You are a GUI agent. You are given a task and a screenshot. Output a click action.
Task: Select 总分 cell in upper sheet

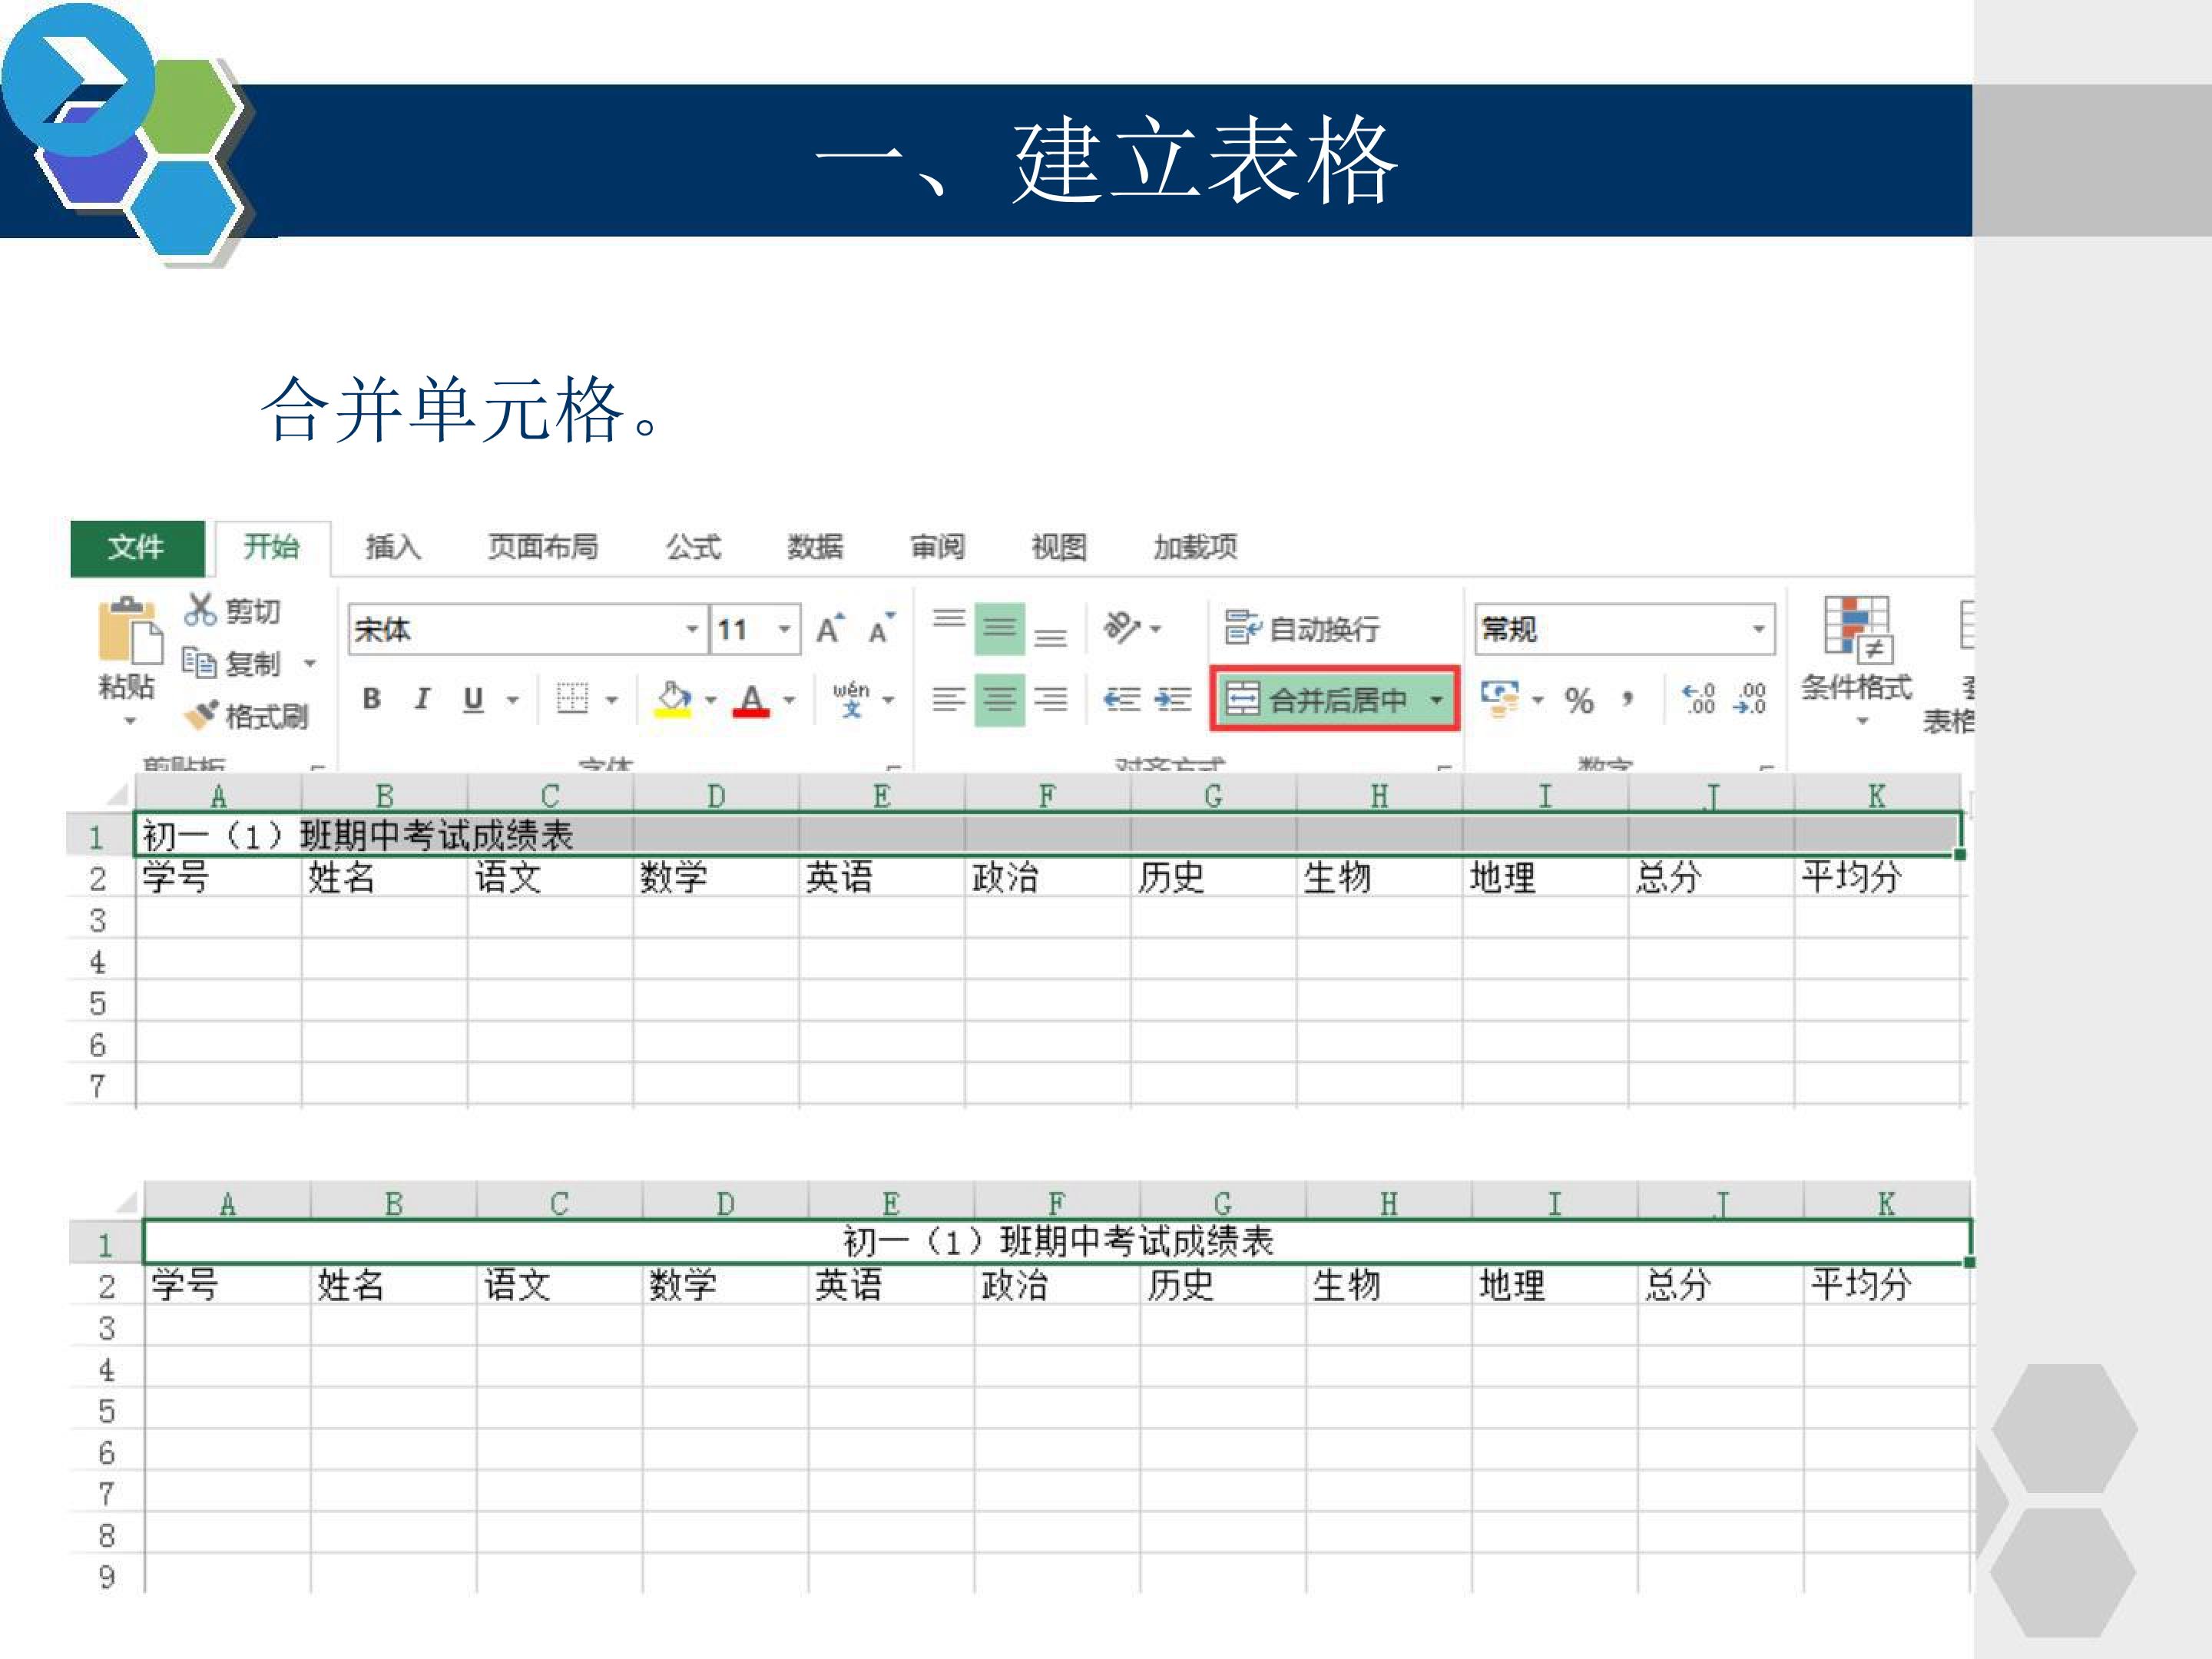click(x=1711, y=877)
